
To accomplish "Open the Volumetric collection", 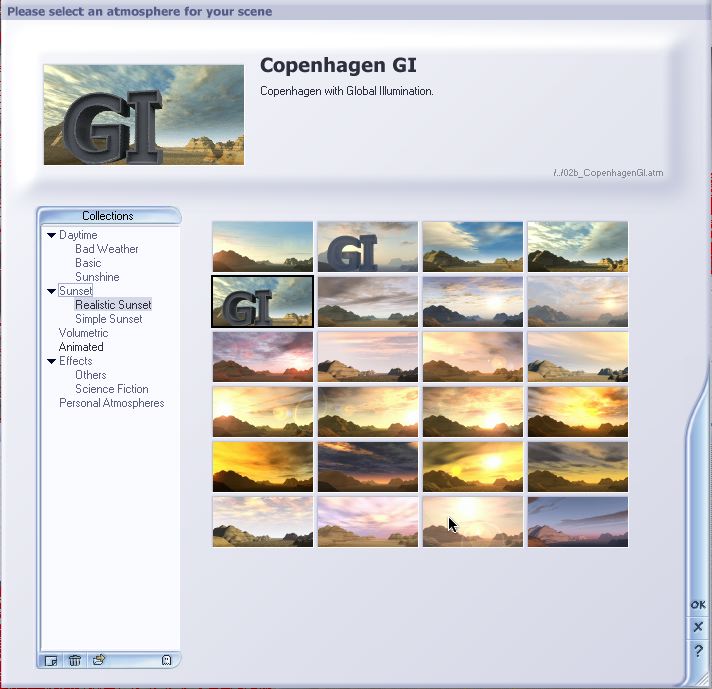I will pos(84,333).
